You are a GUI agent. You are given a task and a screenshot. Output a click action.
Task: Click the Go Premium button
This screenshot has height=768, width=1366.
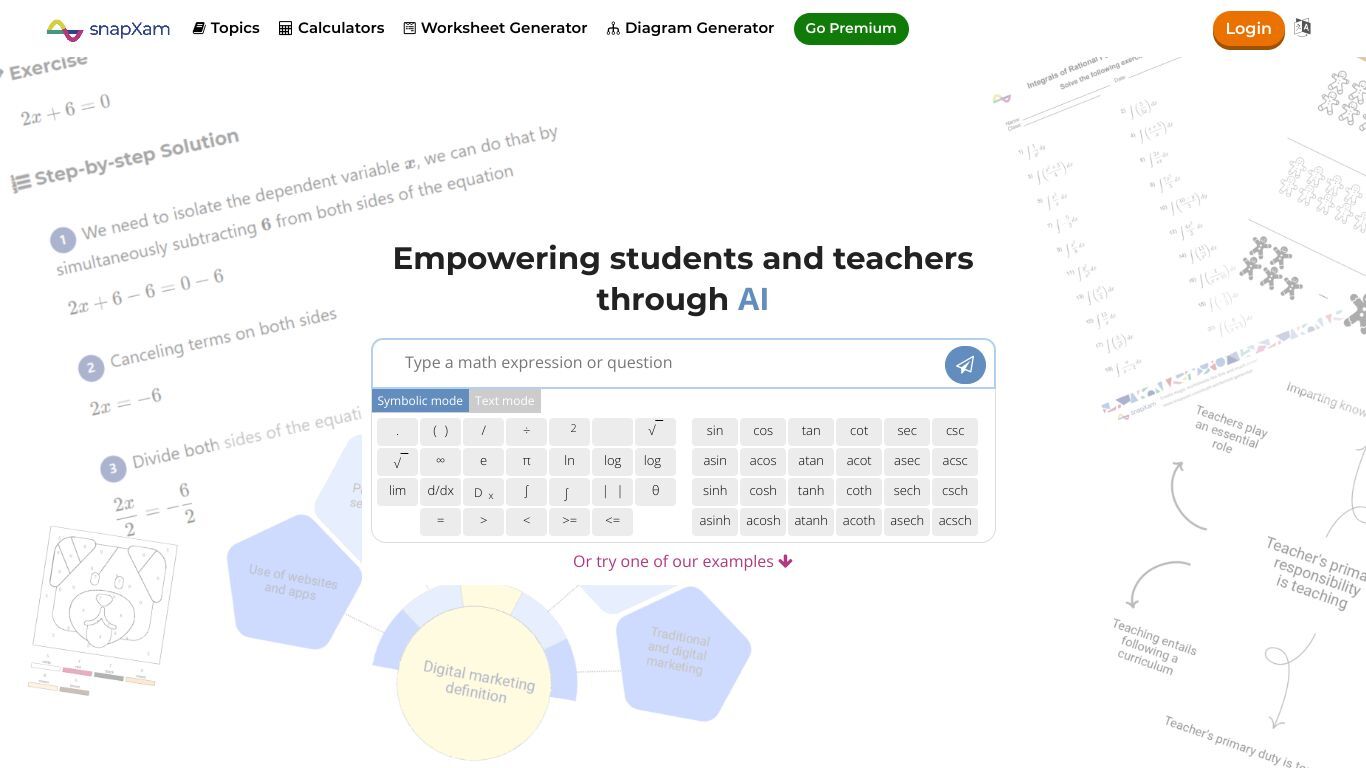pos(851,29)
